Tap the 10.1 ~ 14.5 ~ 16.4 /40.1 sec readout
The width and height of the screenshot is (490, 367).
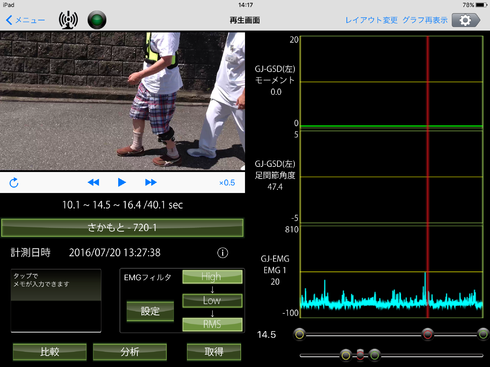tap(122, 205)
